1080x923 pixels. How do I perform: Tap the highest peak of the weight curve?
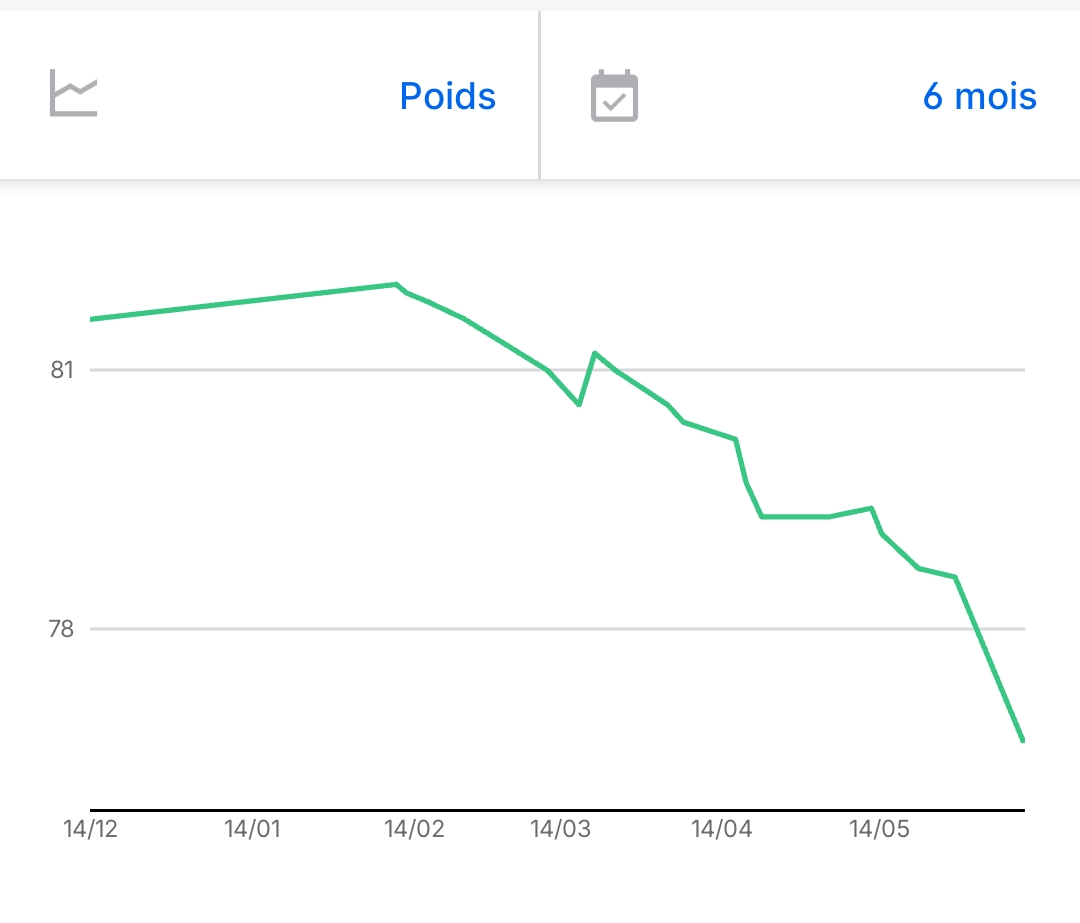click(x=395, y=284)
